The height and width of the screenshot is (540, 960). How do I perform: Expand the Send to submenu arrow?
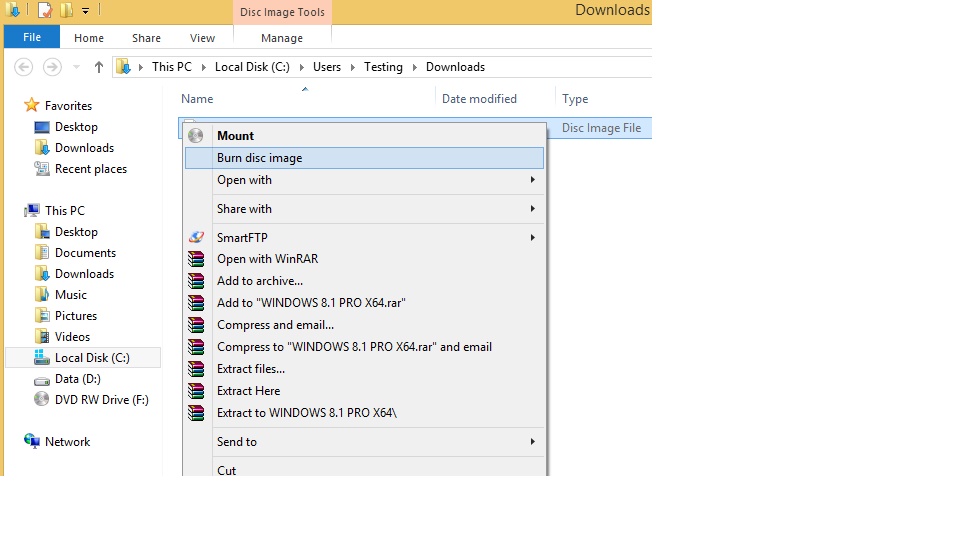[x=533, y=441]
